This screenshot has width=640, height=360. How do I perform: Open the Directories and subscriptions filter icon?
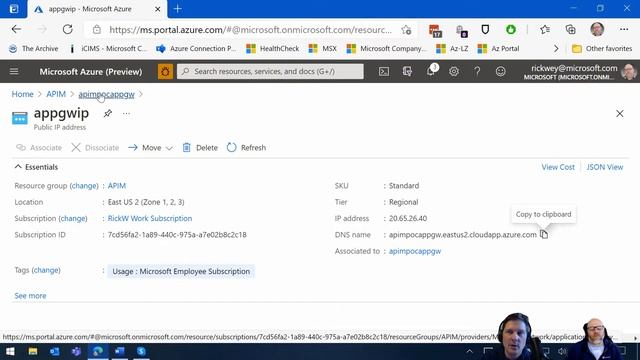[407, 71]
